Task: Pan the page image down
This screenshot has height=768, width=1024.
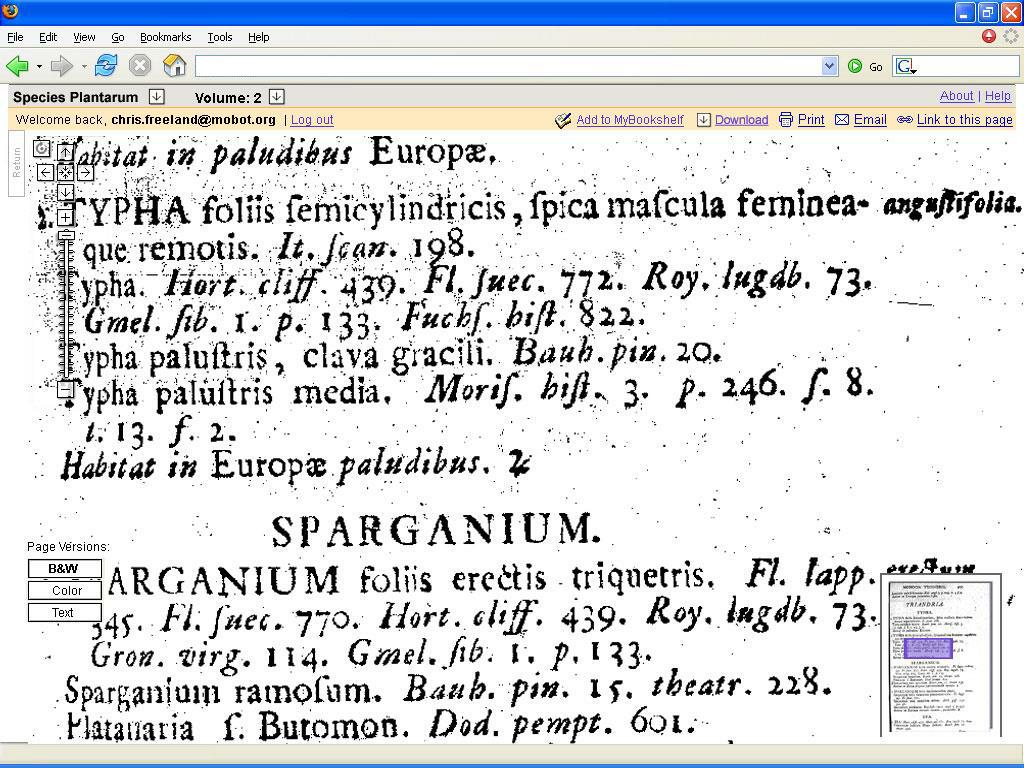Action: click(x=65, y=192)
